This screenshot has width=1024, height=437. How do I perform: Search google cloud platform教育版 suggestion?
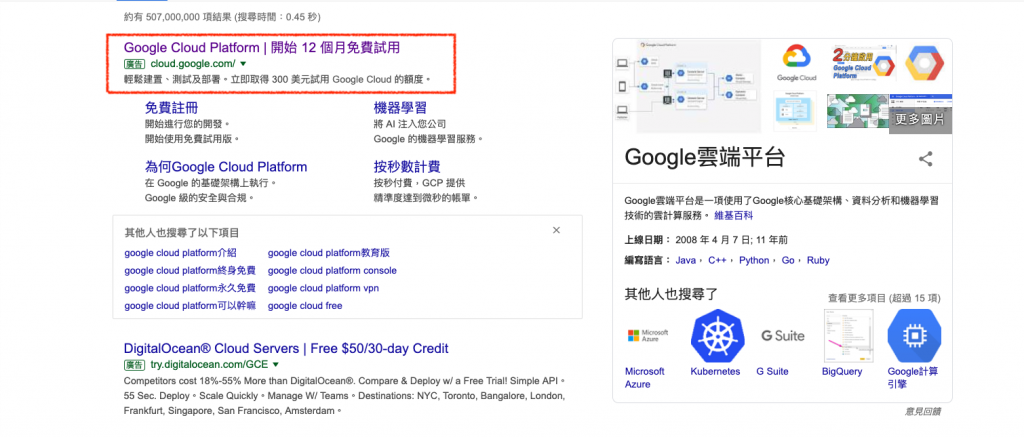pyautogui.click(x=328, y=253)
